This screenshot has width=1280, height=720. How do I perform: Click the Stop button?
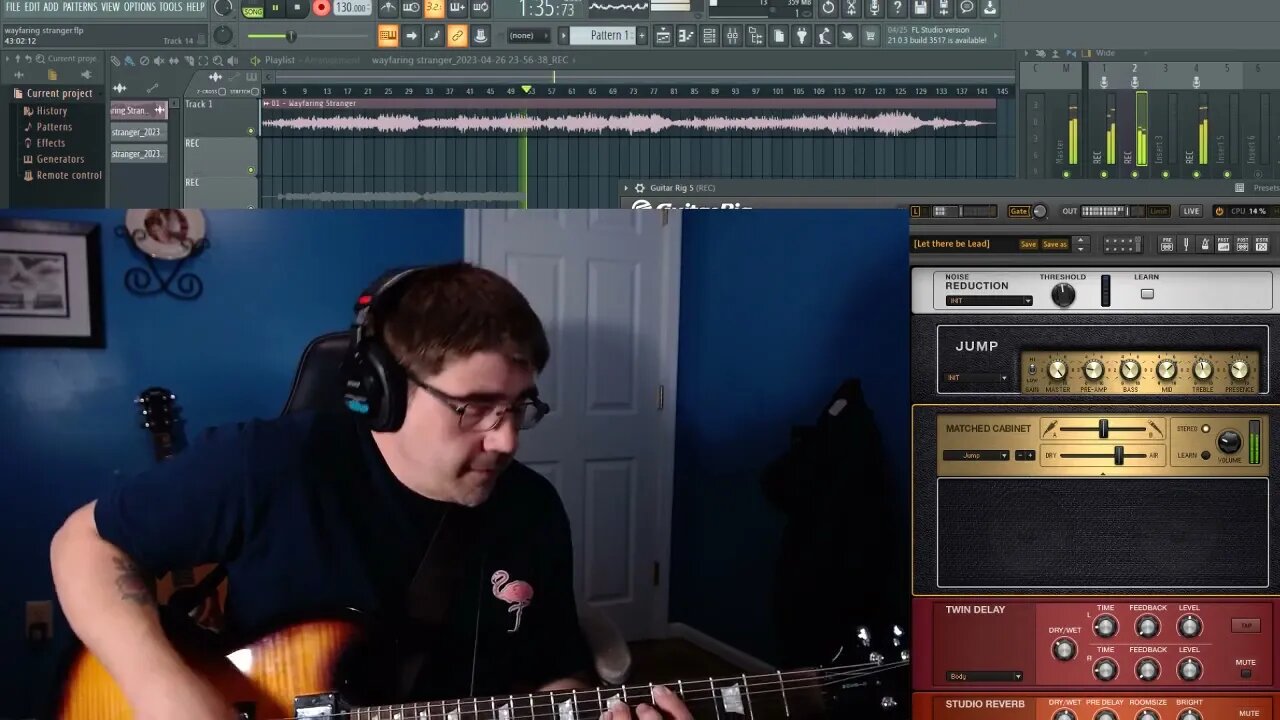[297, 7]
